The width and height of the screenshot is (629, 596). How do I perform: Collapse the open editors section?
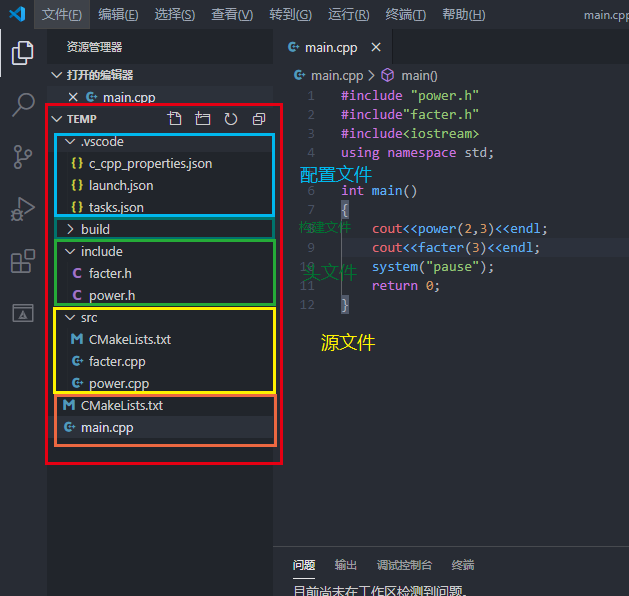pos(57,75)
